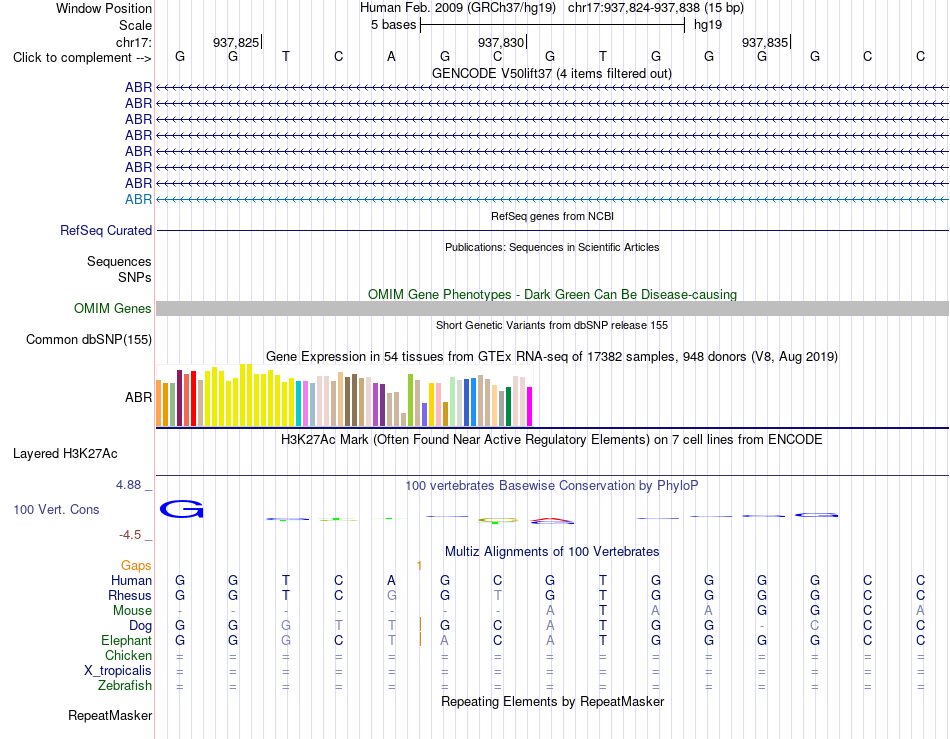Click the maroon bar in GTEx expression chart

click(179, 398)
